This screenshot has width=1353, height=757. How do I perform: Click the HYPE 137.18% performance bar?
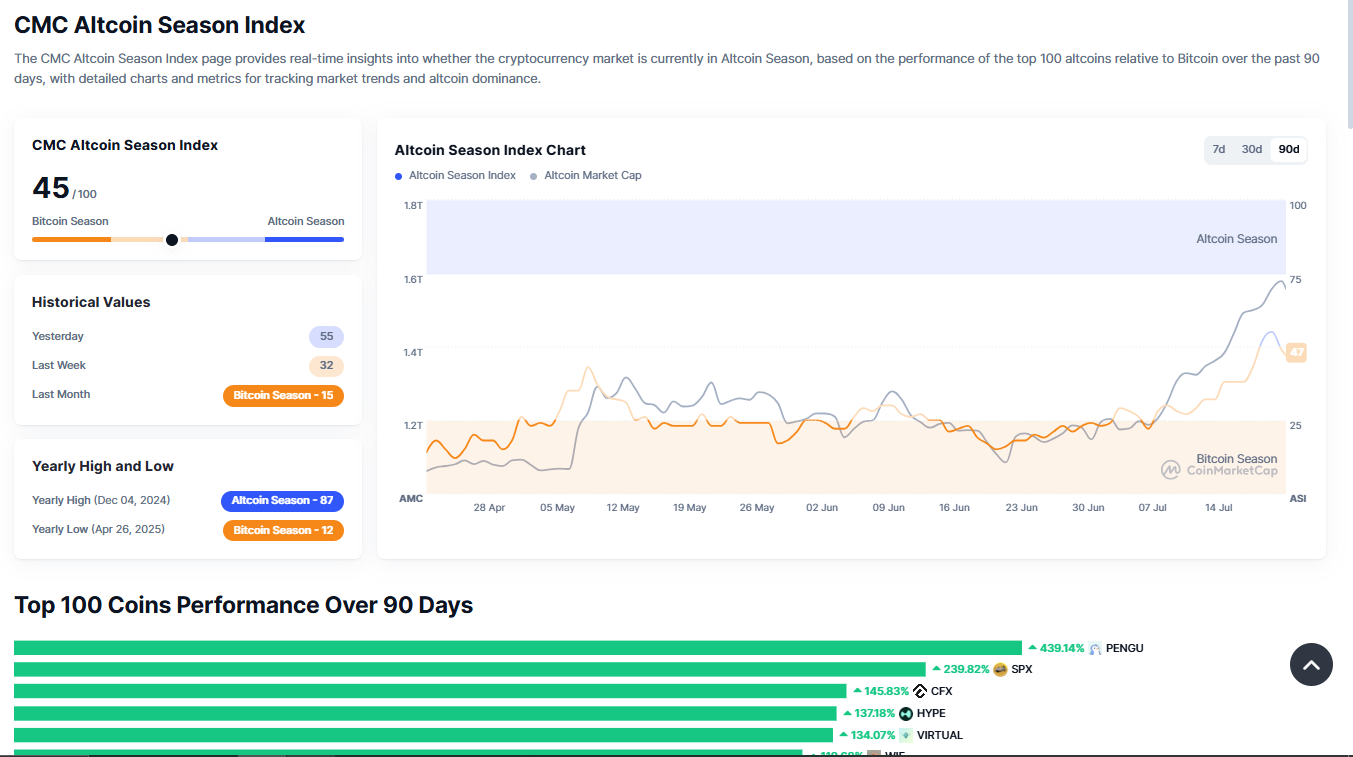tap(425, 713)
